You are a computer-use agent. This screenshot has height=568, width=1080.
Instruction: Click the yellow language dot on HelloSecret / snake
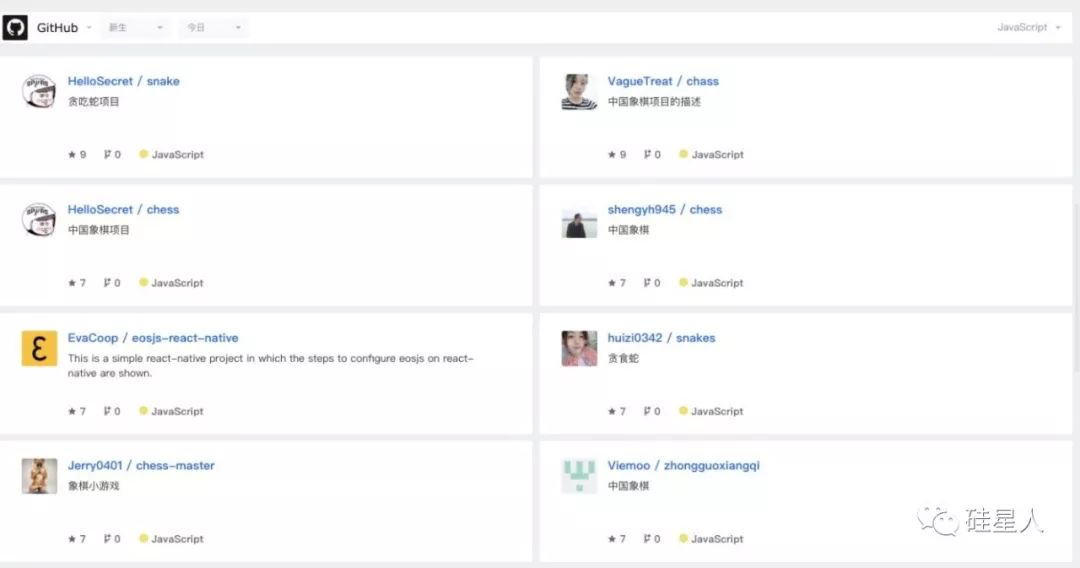pyautogui.click(x=143, y=154)
